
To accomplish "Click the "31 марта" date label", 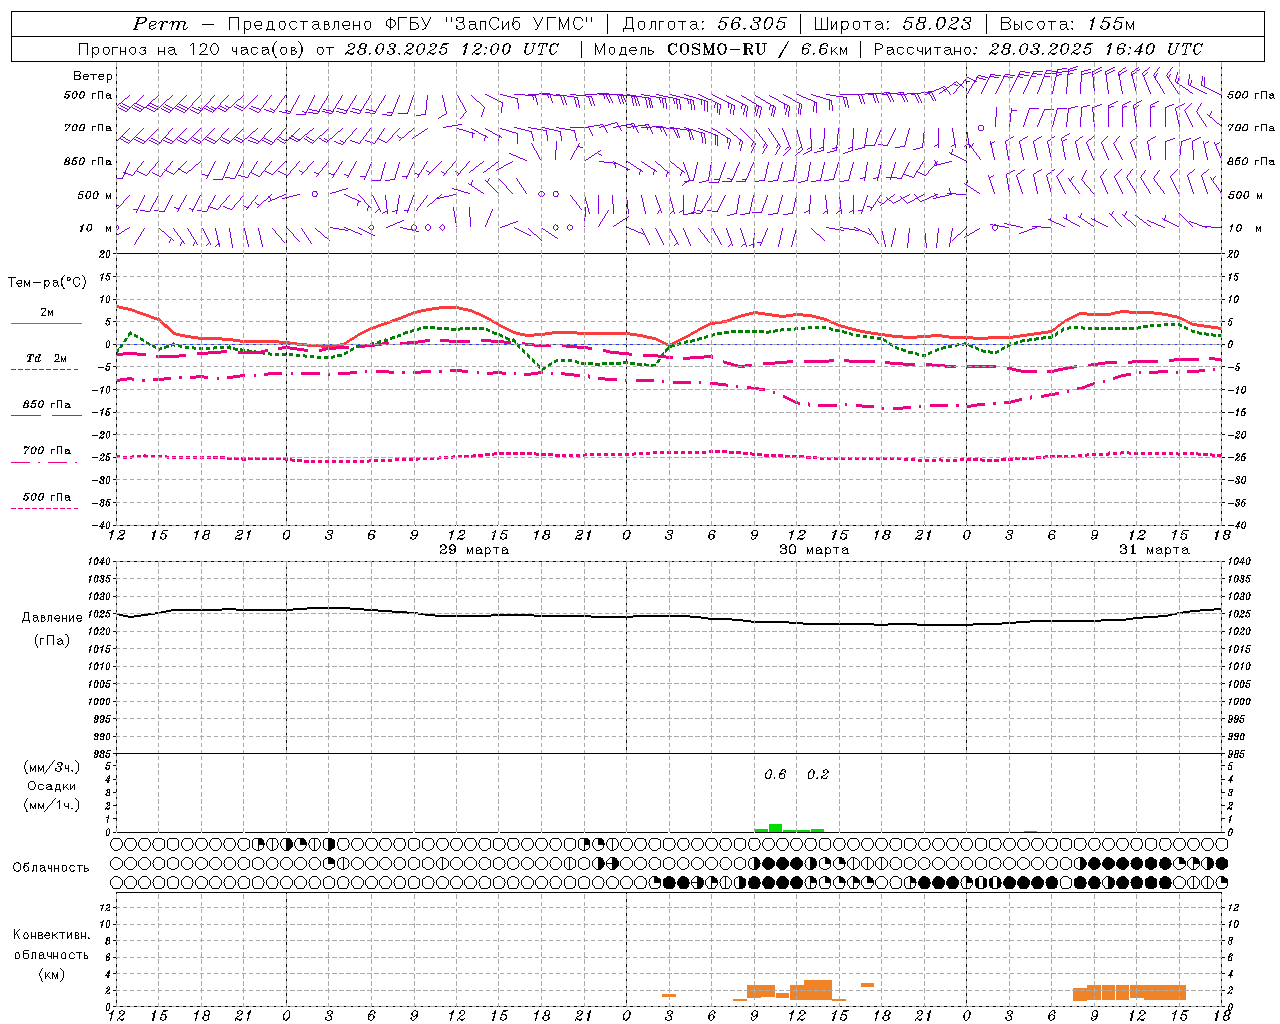I will (1154, 550).
